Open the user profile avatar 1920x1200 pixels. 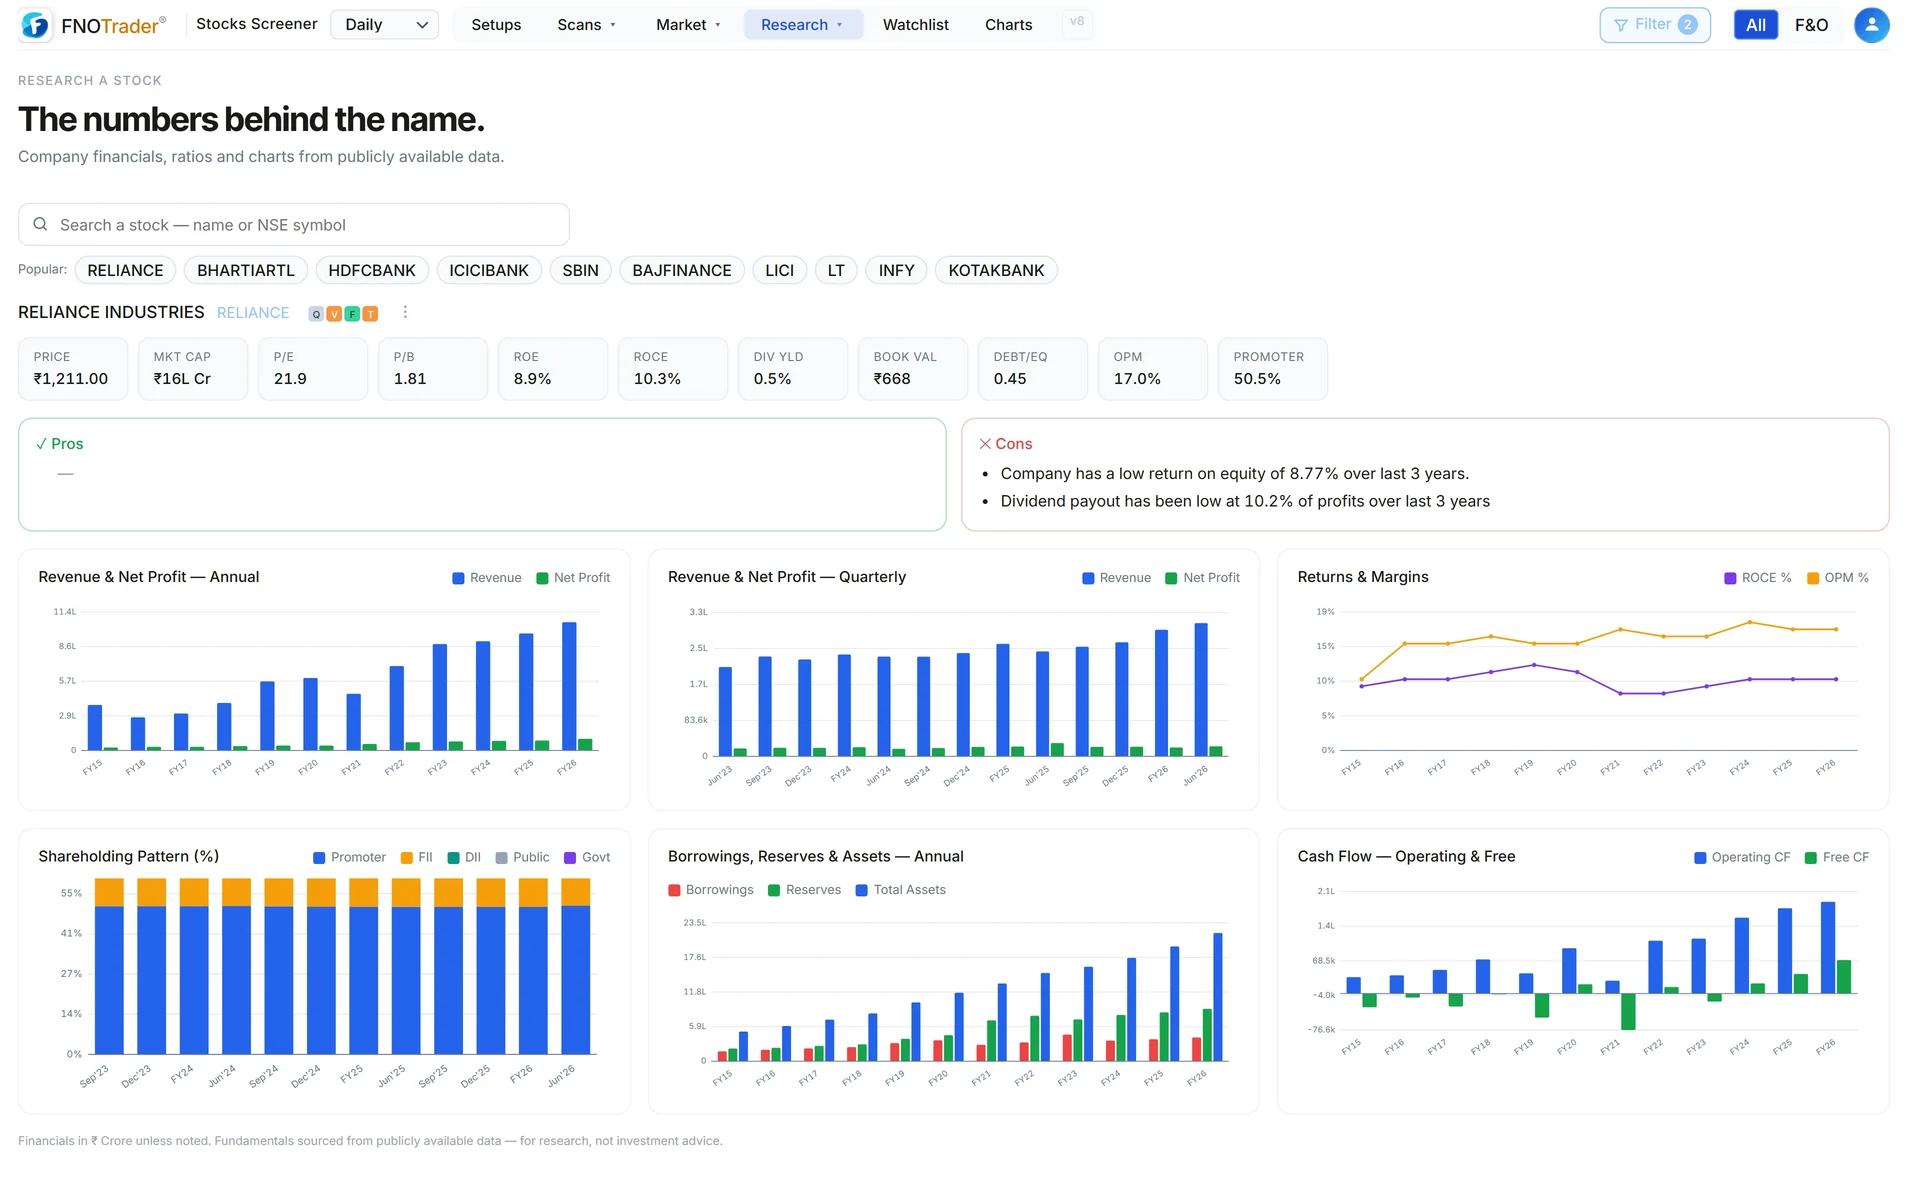(x=1871, y=25)
